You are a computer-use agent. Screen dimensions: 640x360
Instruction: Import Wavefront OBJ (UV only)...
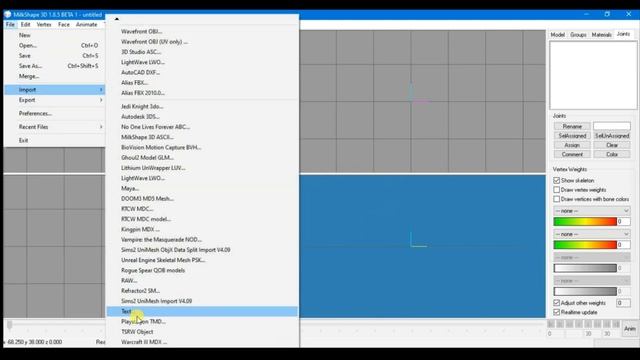[202, 42]
